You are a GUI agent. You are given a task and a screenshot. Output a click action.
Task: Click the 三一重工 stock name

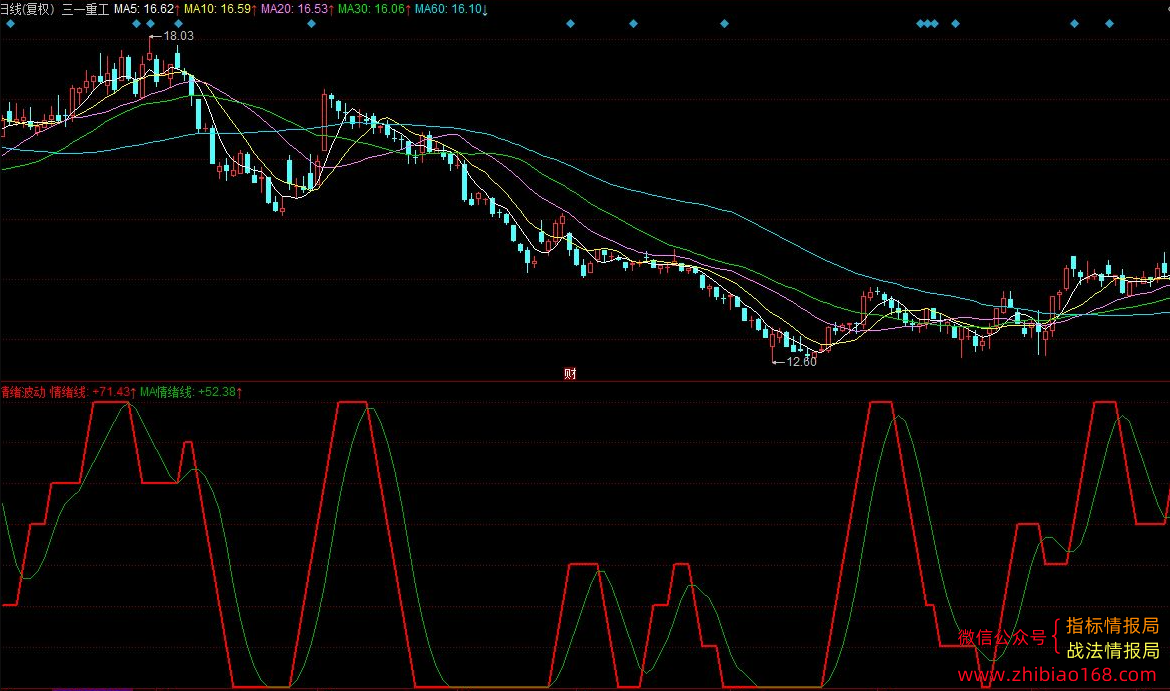pos(85,9)
